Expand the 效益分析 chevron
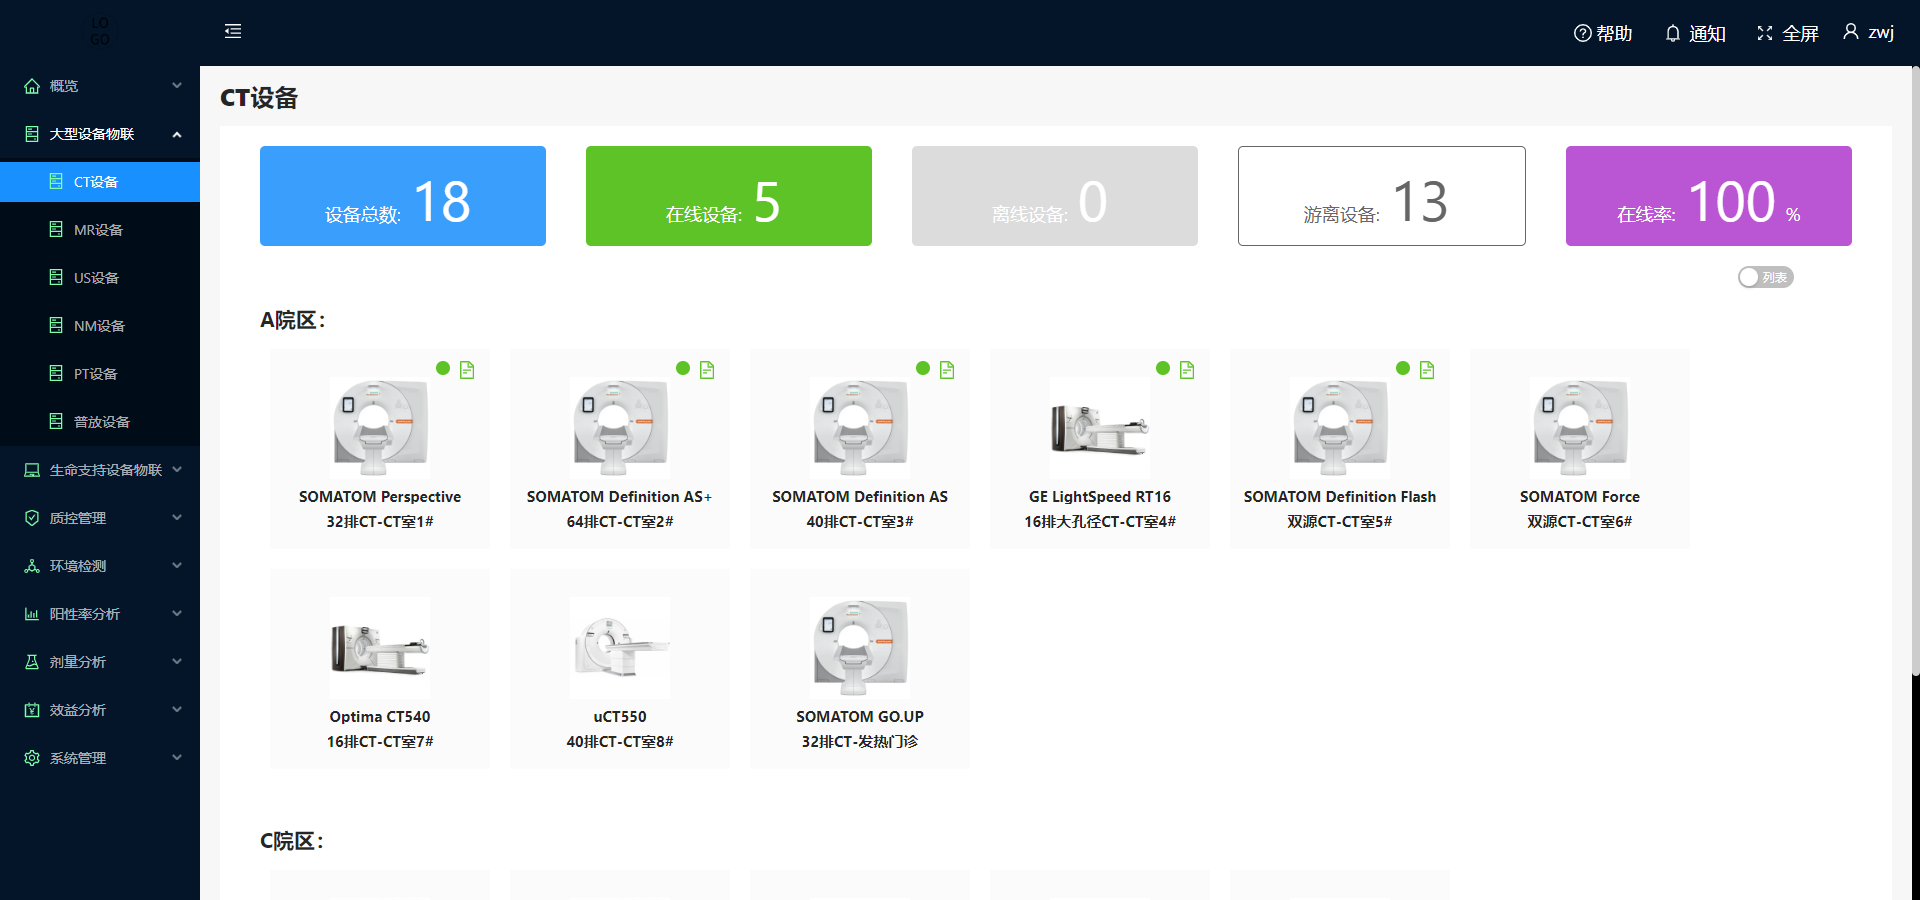Image resolution: width=1920 pixels, height=900 pixels. pyautogui.click(x=177, y=710)
